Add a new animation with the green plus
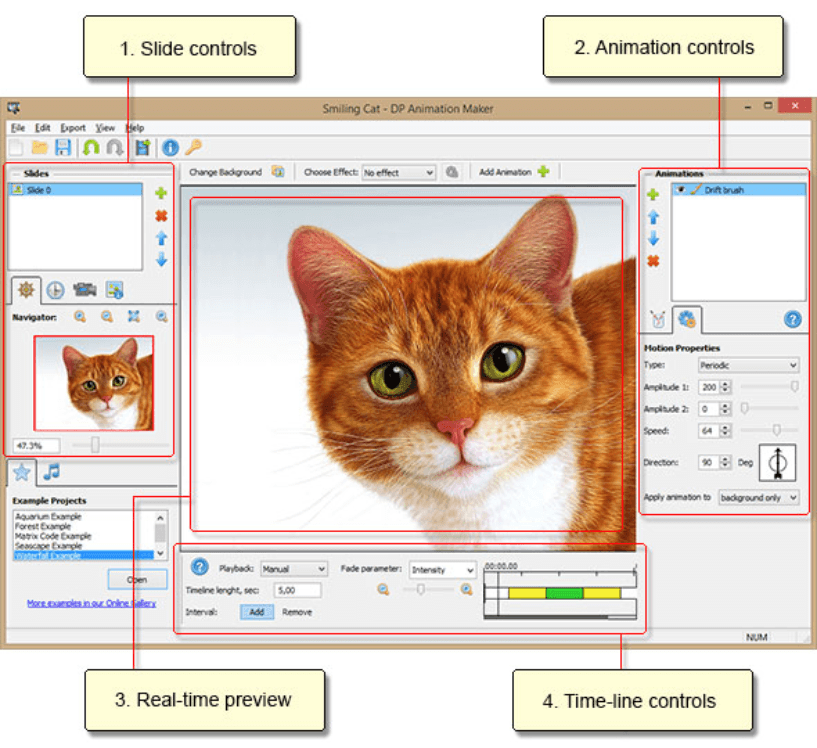 pos(652,194)
